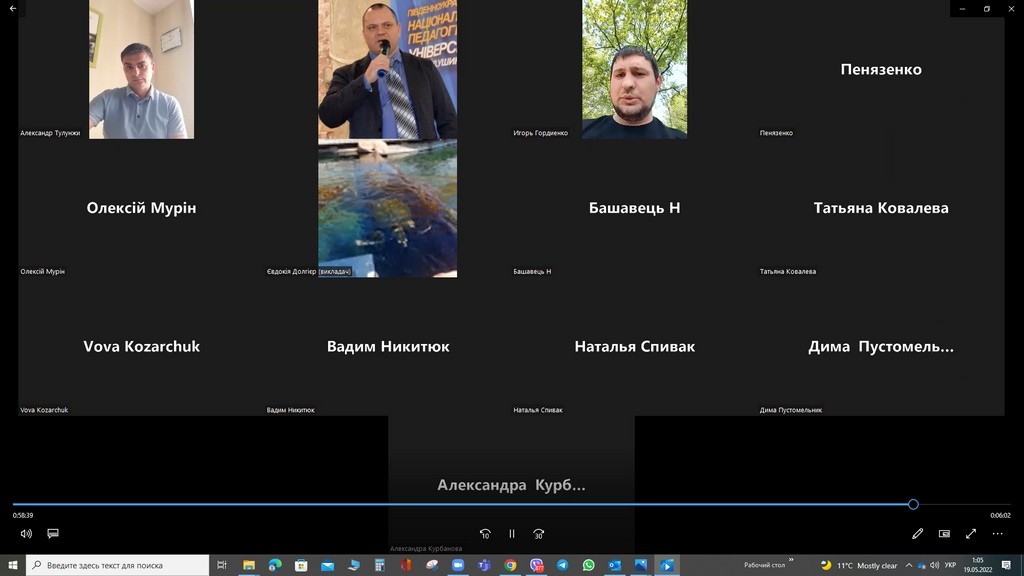Open the Windows Start menu
The image size is (1024, 576).
(x=12, y=565)
